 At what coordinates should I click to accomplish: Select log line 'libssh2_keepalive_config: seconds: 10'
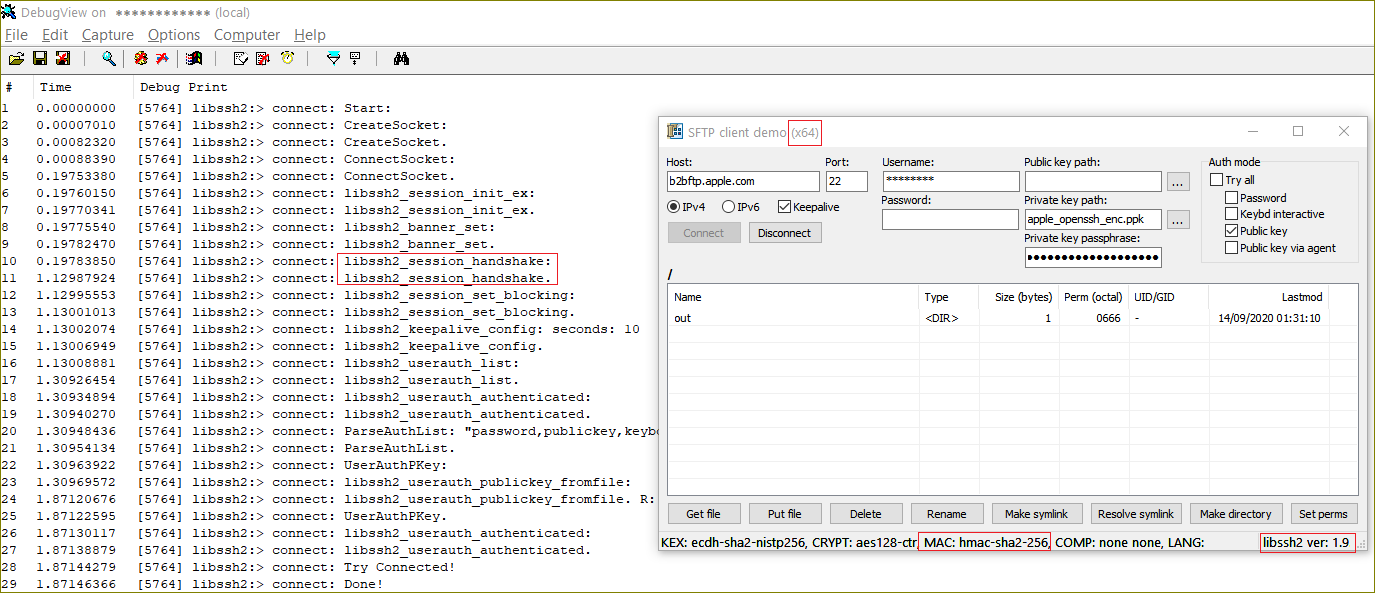492,329
